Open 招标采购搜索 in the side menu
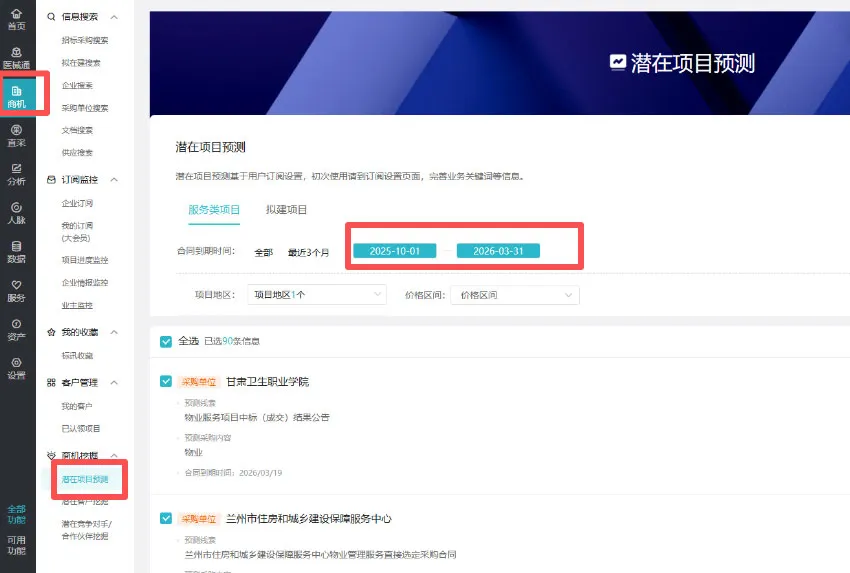The height and width of the screenshot is (573, 850). (85, 40)
